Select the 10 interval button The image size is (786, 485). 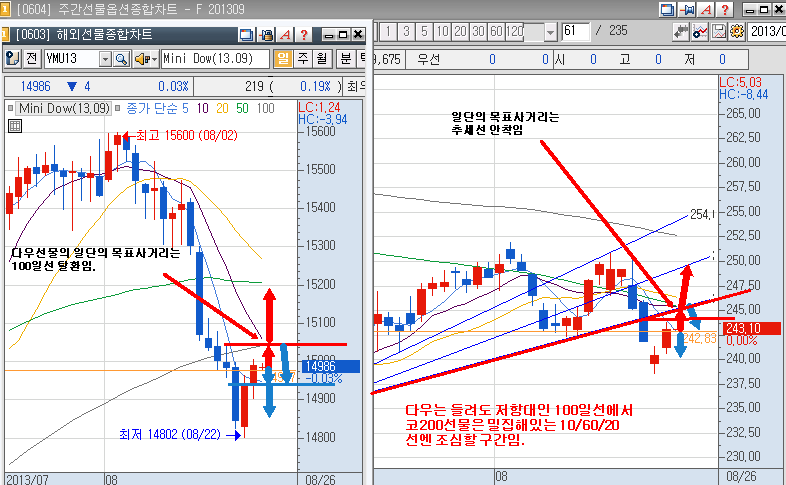click(443, 31)
